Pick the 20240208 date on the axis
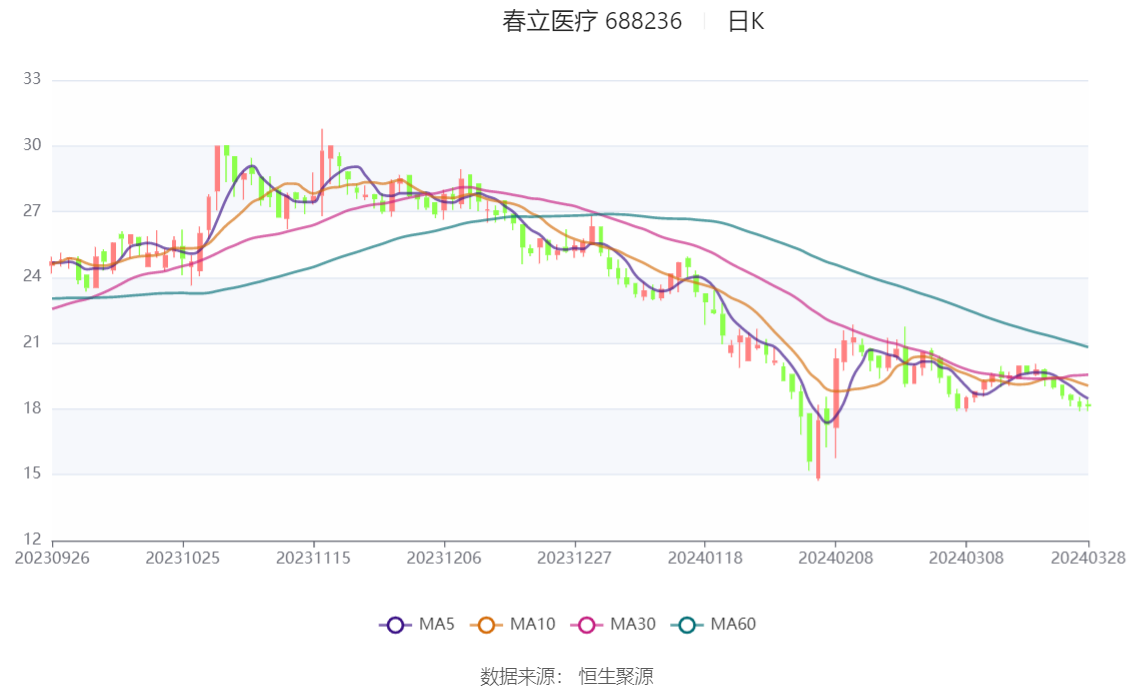This screenshot has width=1134, height=689. [x=834, y=558]
